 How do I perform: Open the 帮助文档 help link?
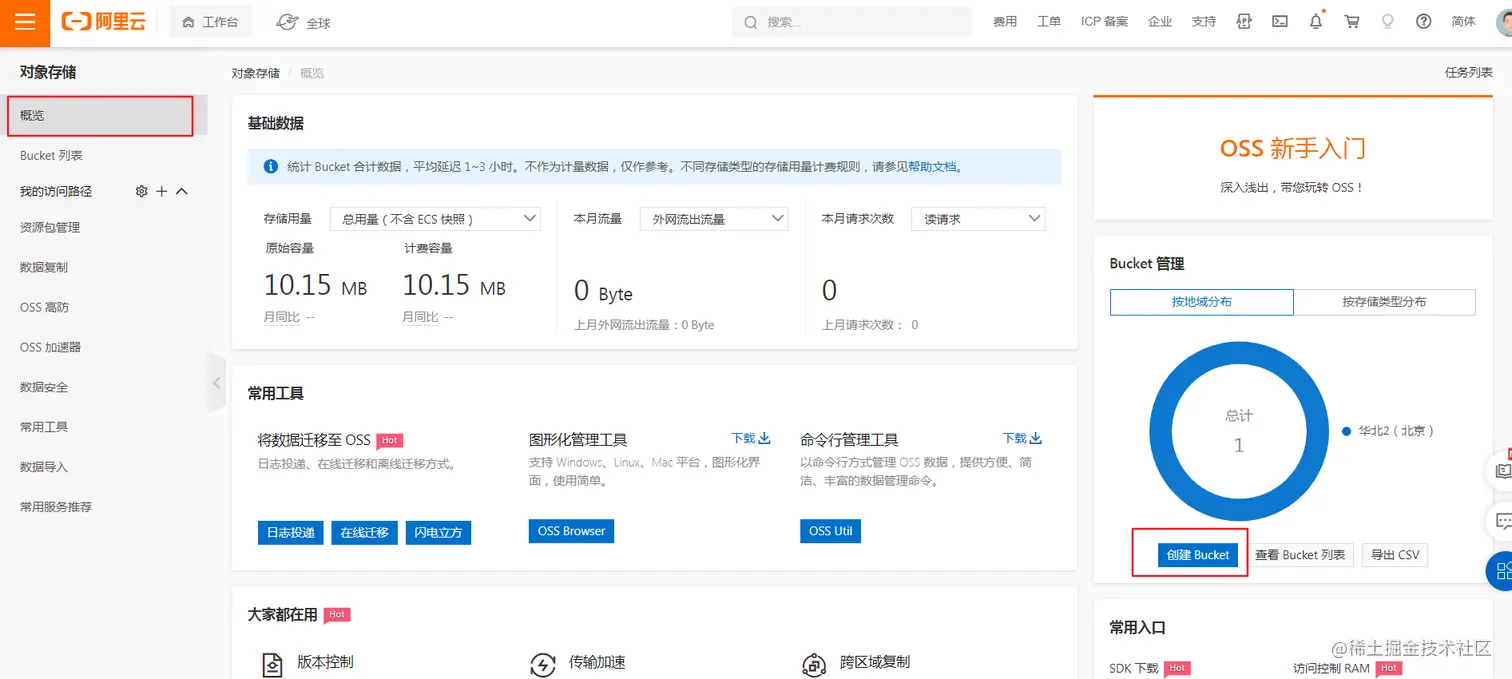932,167
